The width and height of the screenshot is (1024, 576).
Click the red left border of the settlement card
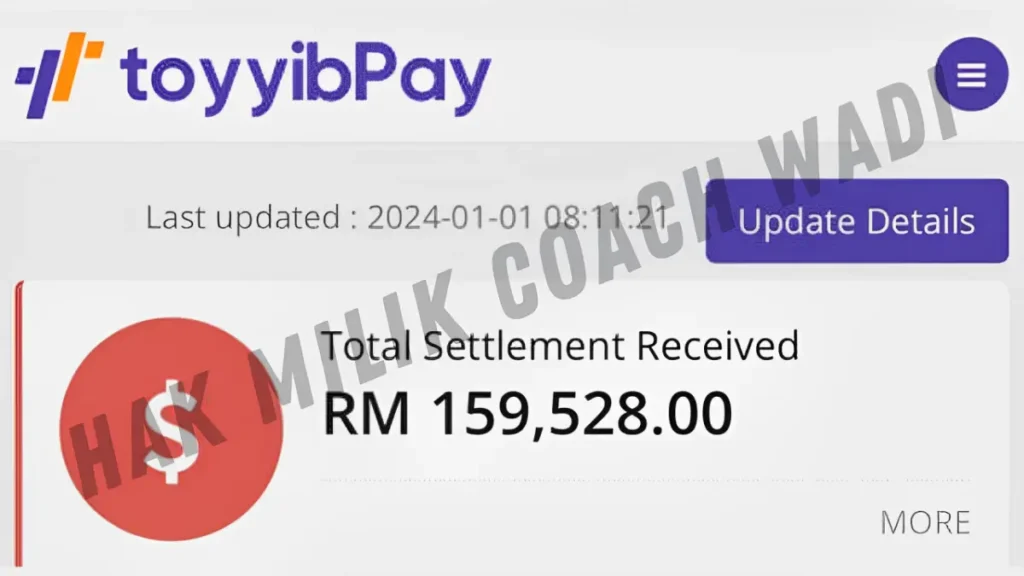[19, 423]
